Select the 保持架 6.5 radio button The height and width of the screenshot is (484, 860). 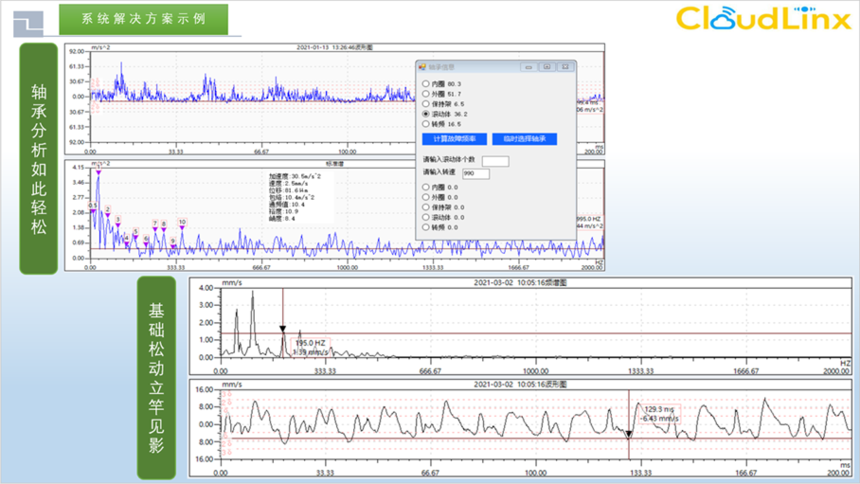(426, 104)
